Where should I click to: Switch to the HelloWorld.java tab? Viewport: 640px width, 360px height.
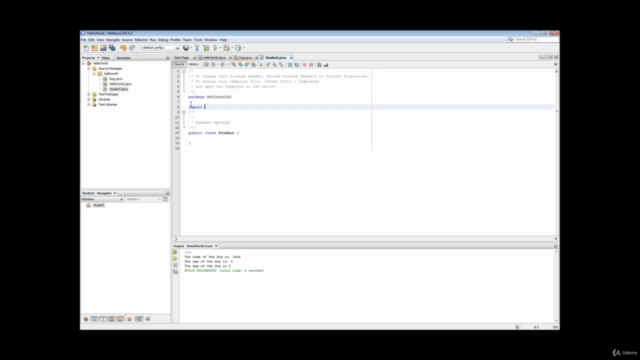(214, 58)
